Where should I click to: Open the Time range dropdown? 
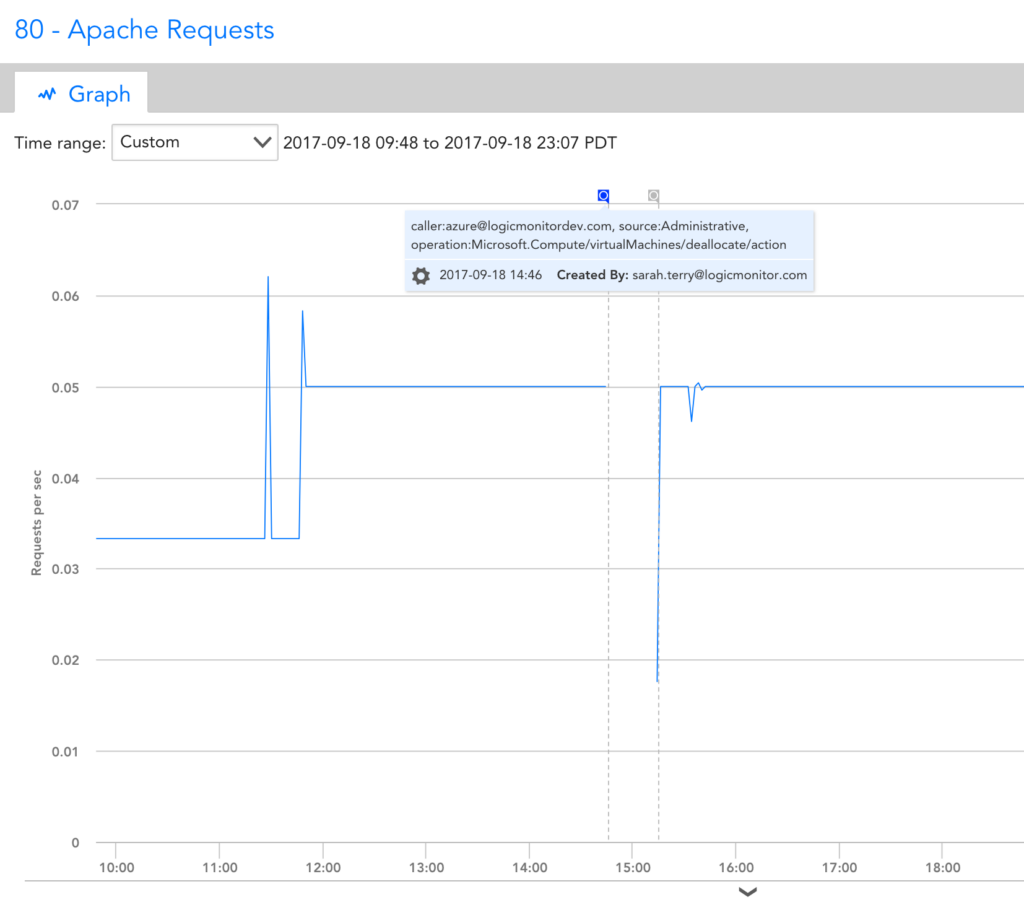click(x=194, y=142)
